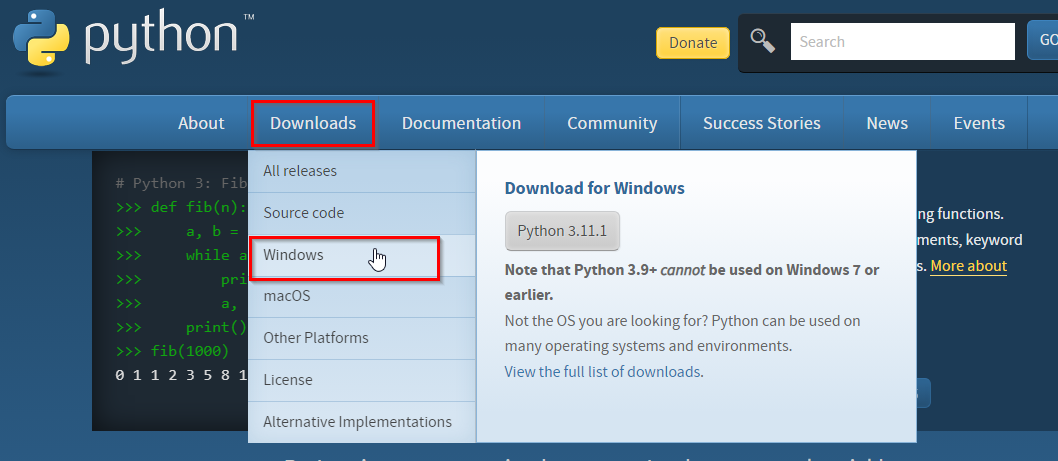The width and height of the screenshot is (1058, 461).
Task: Click the magnifying glass search icon
Action: point(763,40)
